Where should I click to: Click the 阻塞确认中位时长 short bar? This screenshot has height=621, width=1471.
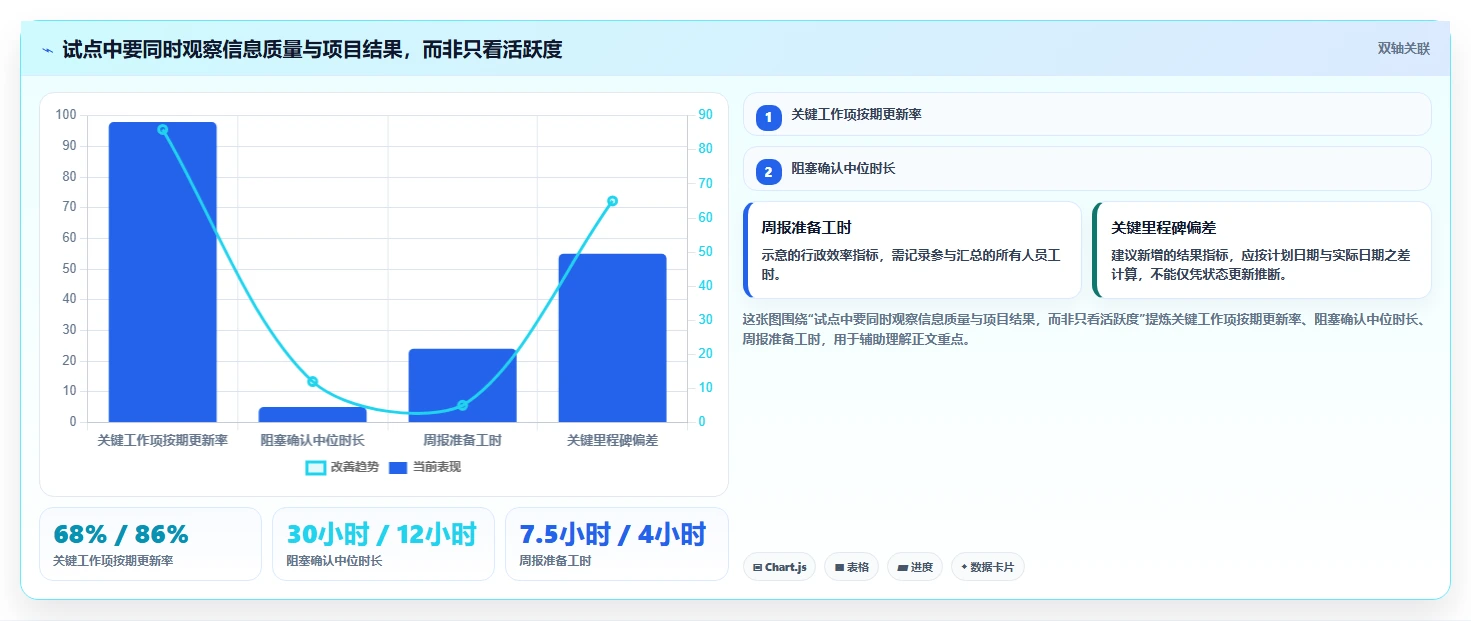(313, 414)
